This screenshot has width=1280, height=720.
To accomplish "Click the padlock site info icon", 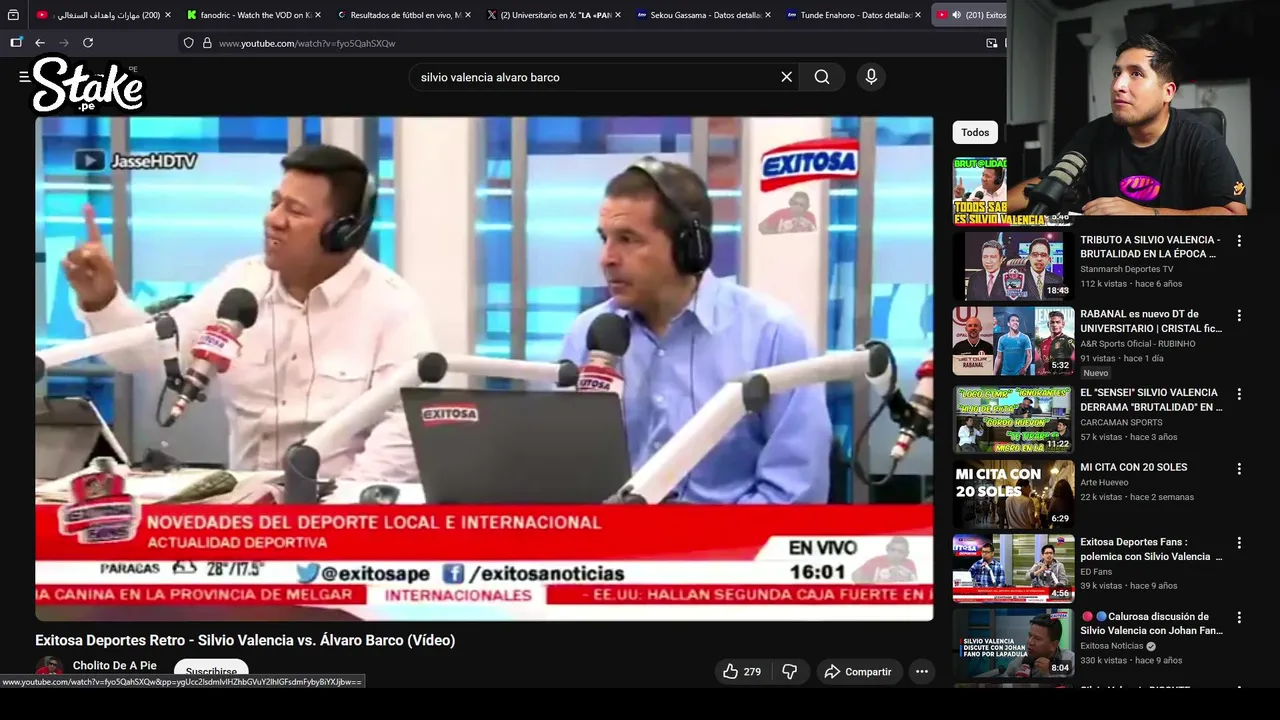I will click(x=207, y=43).
